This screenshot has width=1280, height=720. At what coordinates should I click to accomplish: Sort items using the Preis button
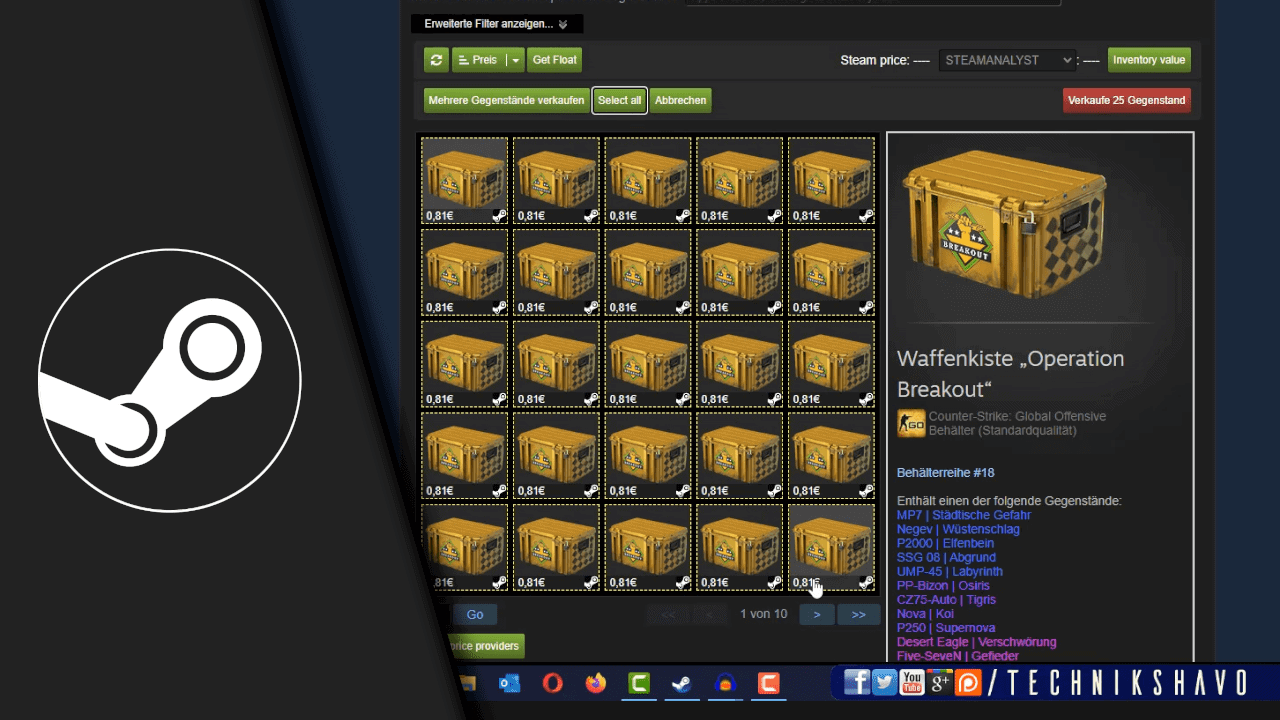pos(479,60)
